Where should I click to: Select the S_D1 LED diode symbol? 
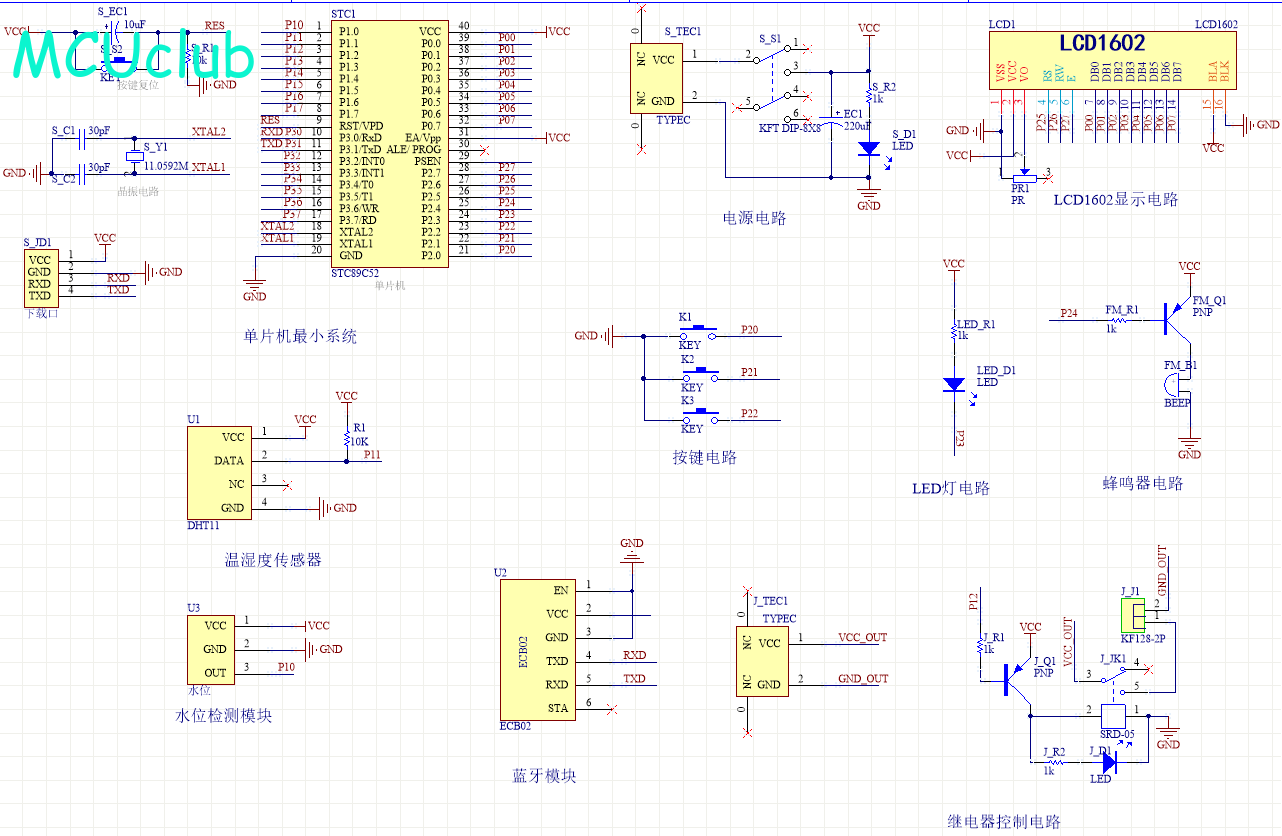(x=869, y=149)
